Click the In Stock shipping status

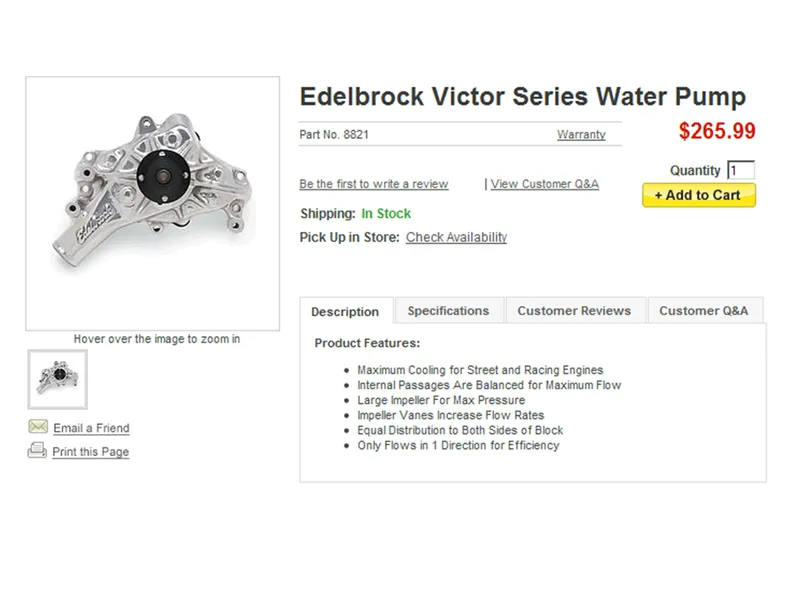(387, 214)
